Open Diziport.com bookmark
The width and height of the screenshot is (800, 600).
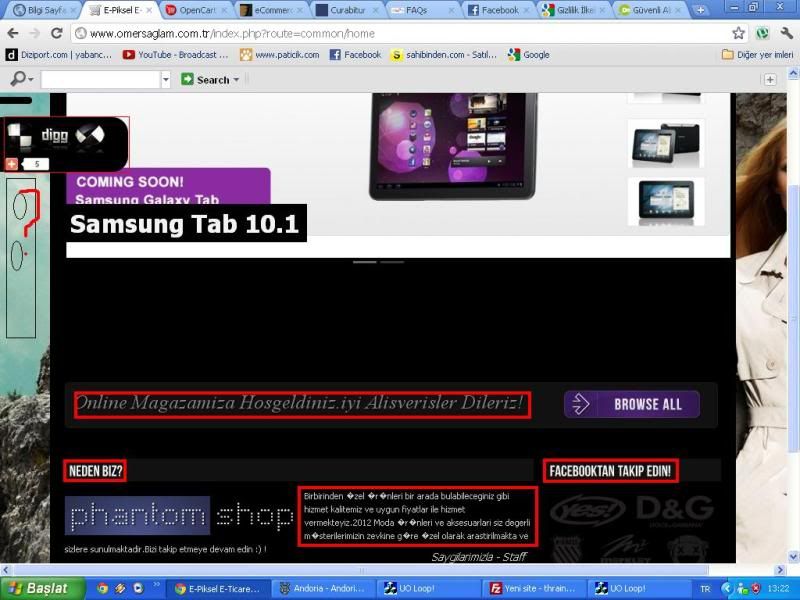coord(59,55)
